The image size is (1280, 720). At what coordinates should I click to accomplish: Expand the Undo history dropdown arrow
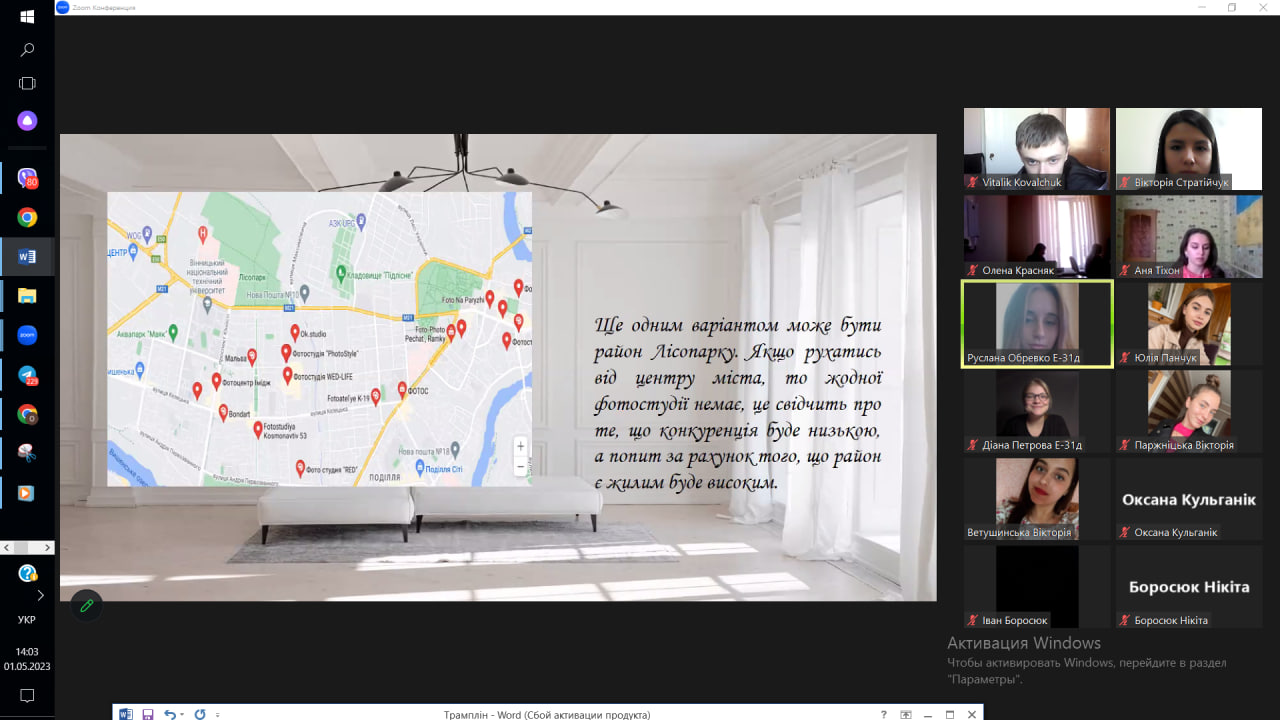(x=182, y=715)
